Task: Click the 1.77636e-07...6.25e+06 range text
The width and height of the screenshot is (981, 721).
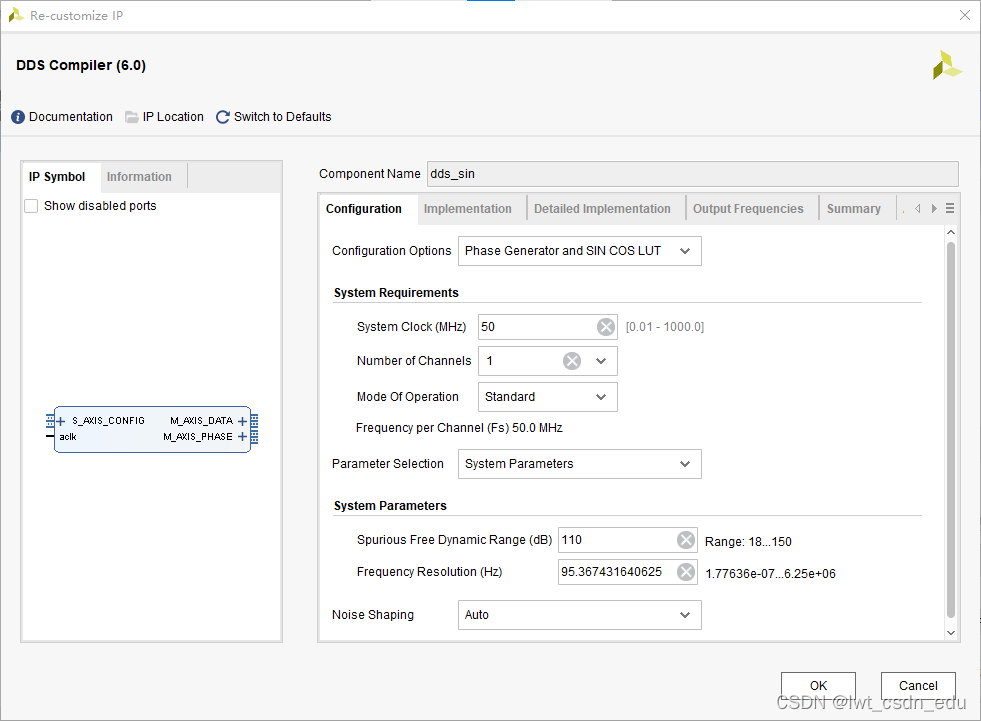Action: (770, 574)
